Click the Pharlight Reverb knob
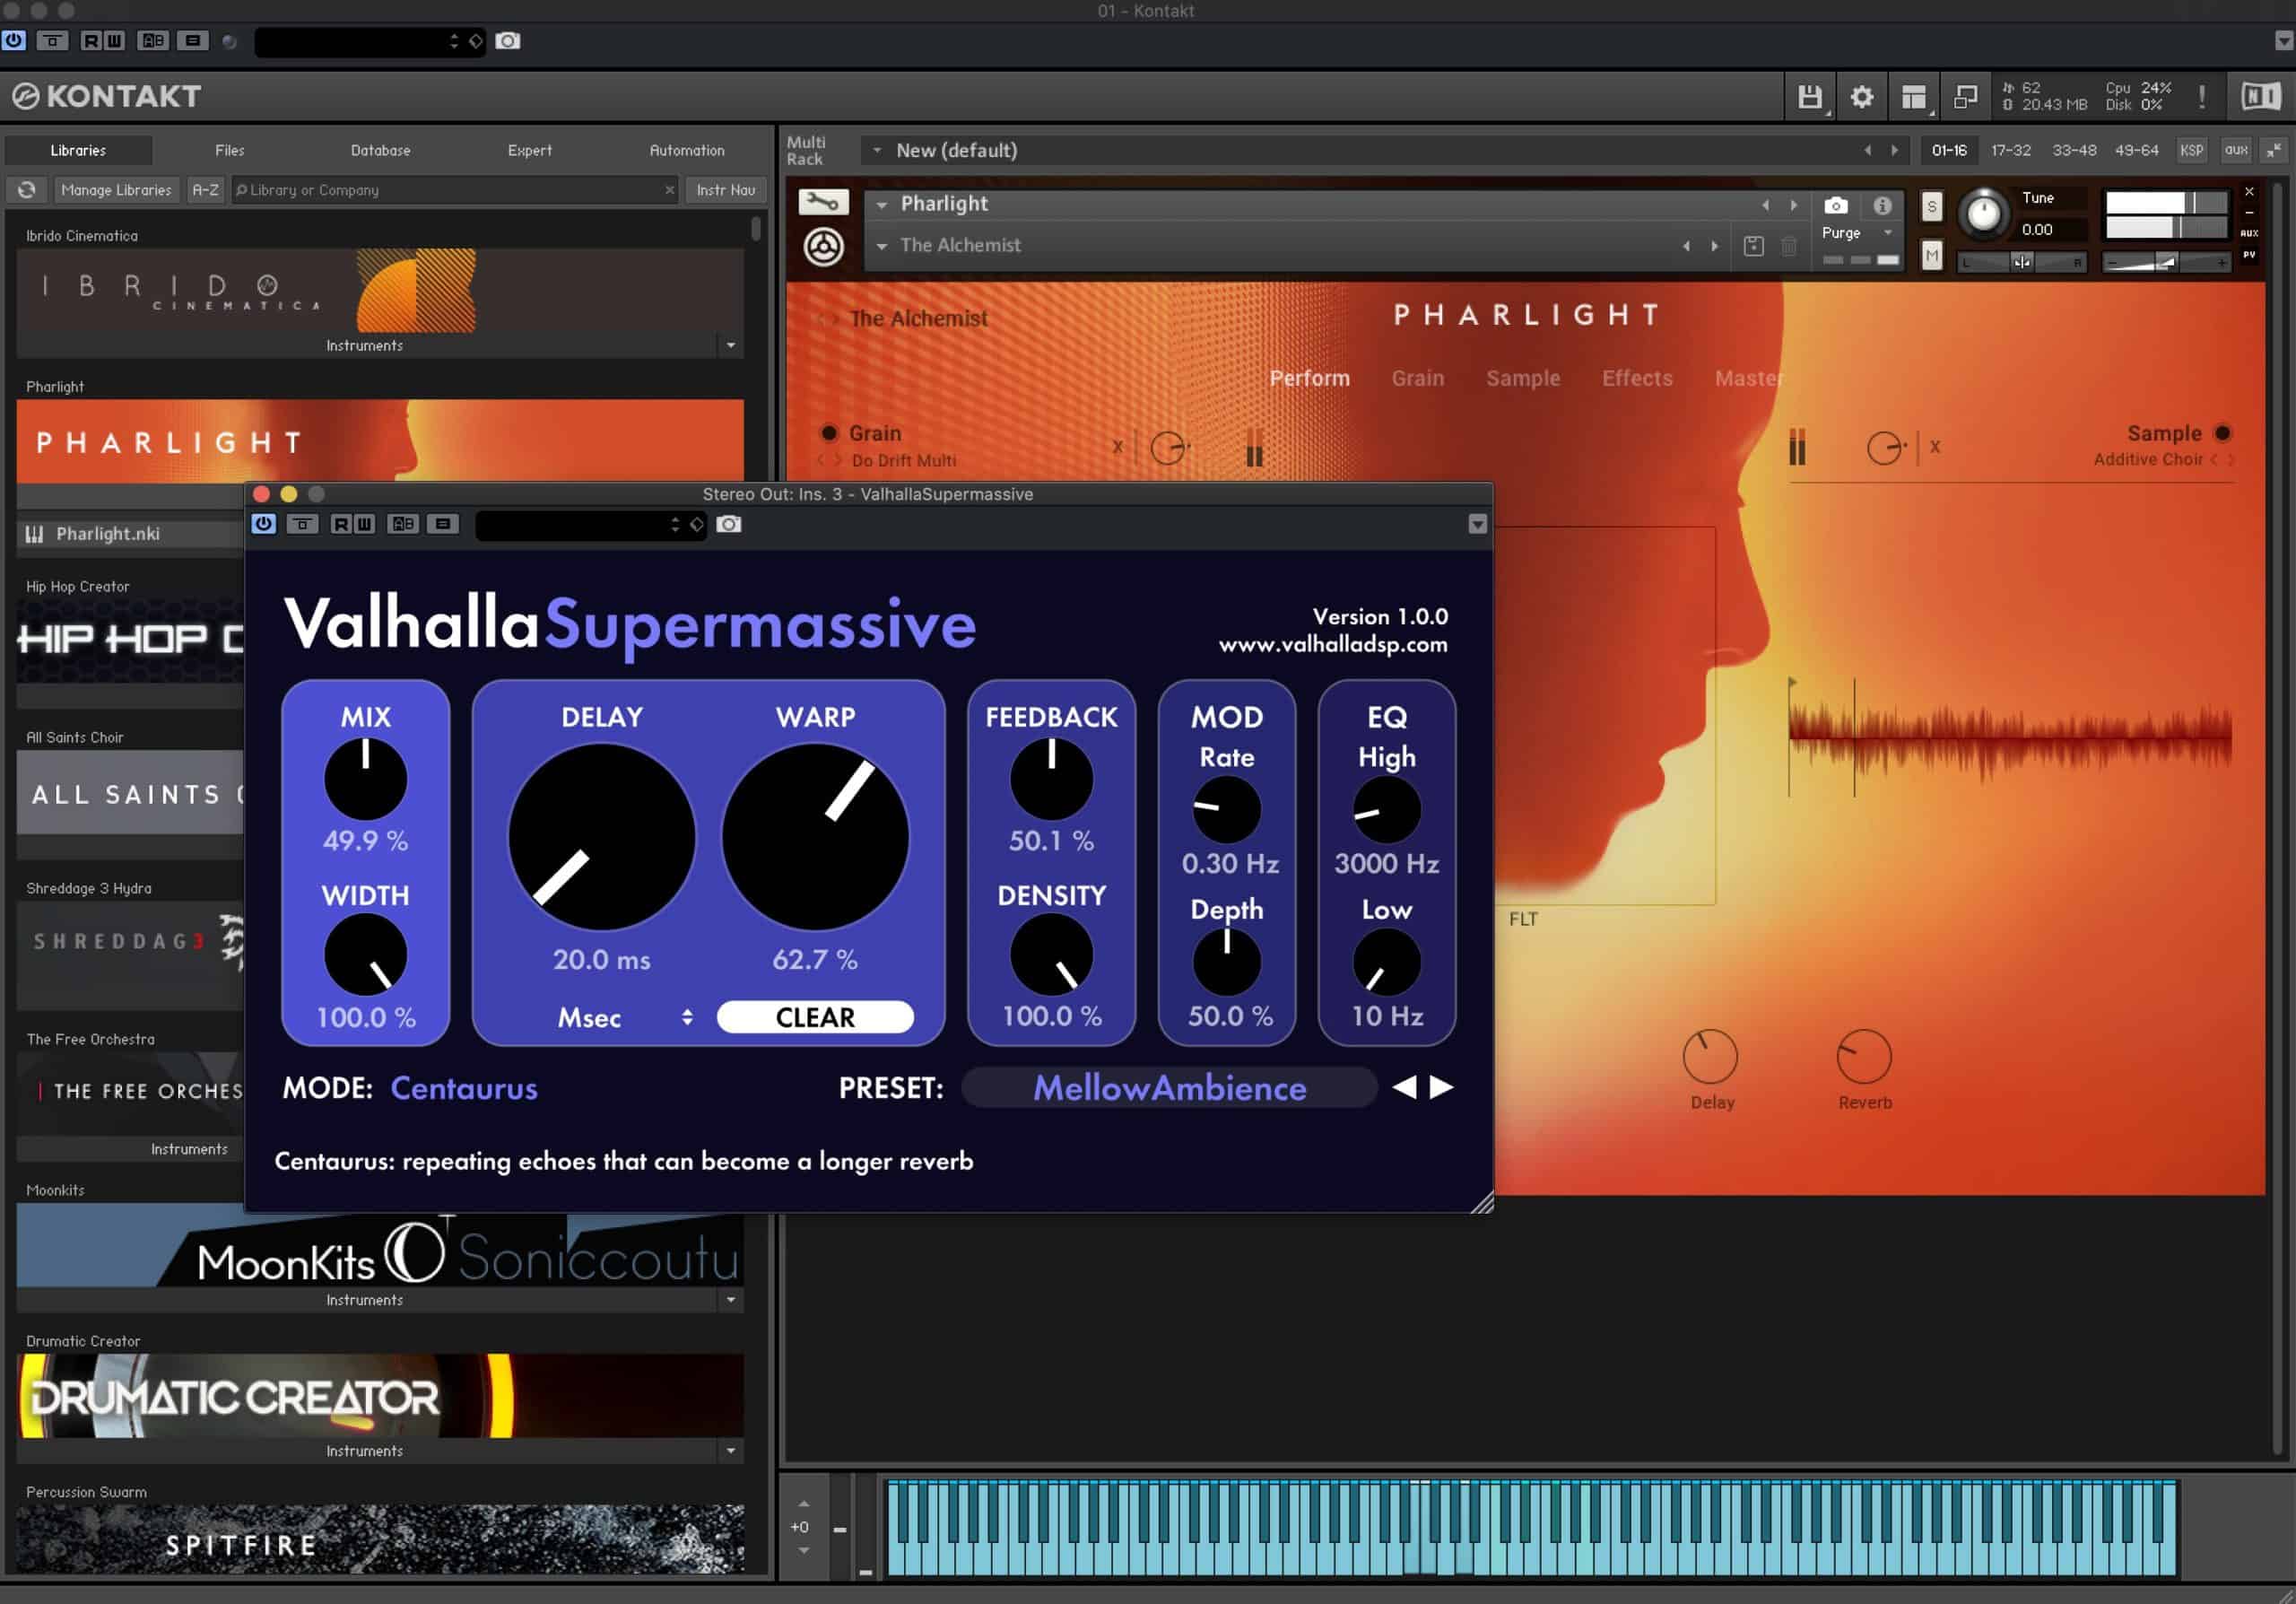The width and height of the screenshot is (2296, 1604). pos(1864,1056)
